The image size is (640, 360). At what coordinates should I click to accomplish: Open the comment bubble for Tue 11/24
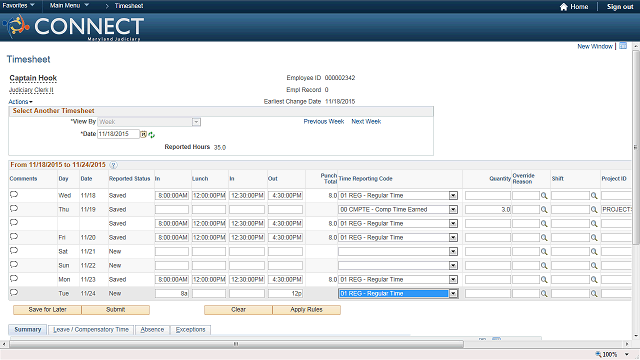[x=14, y=293]
